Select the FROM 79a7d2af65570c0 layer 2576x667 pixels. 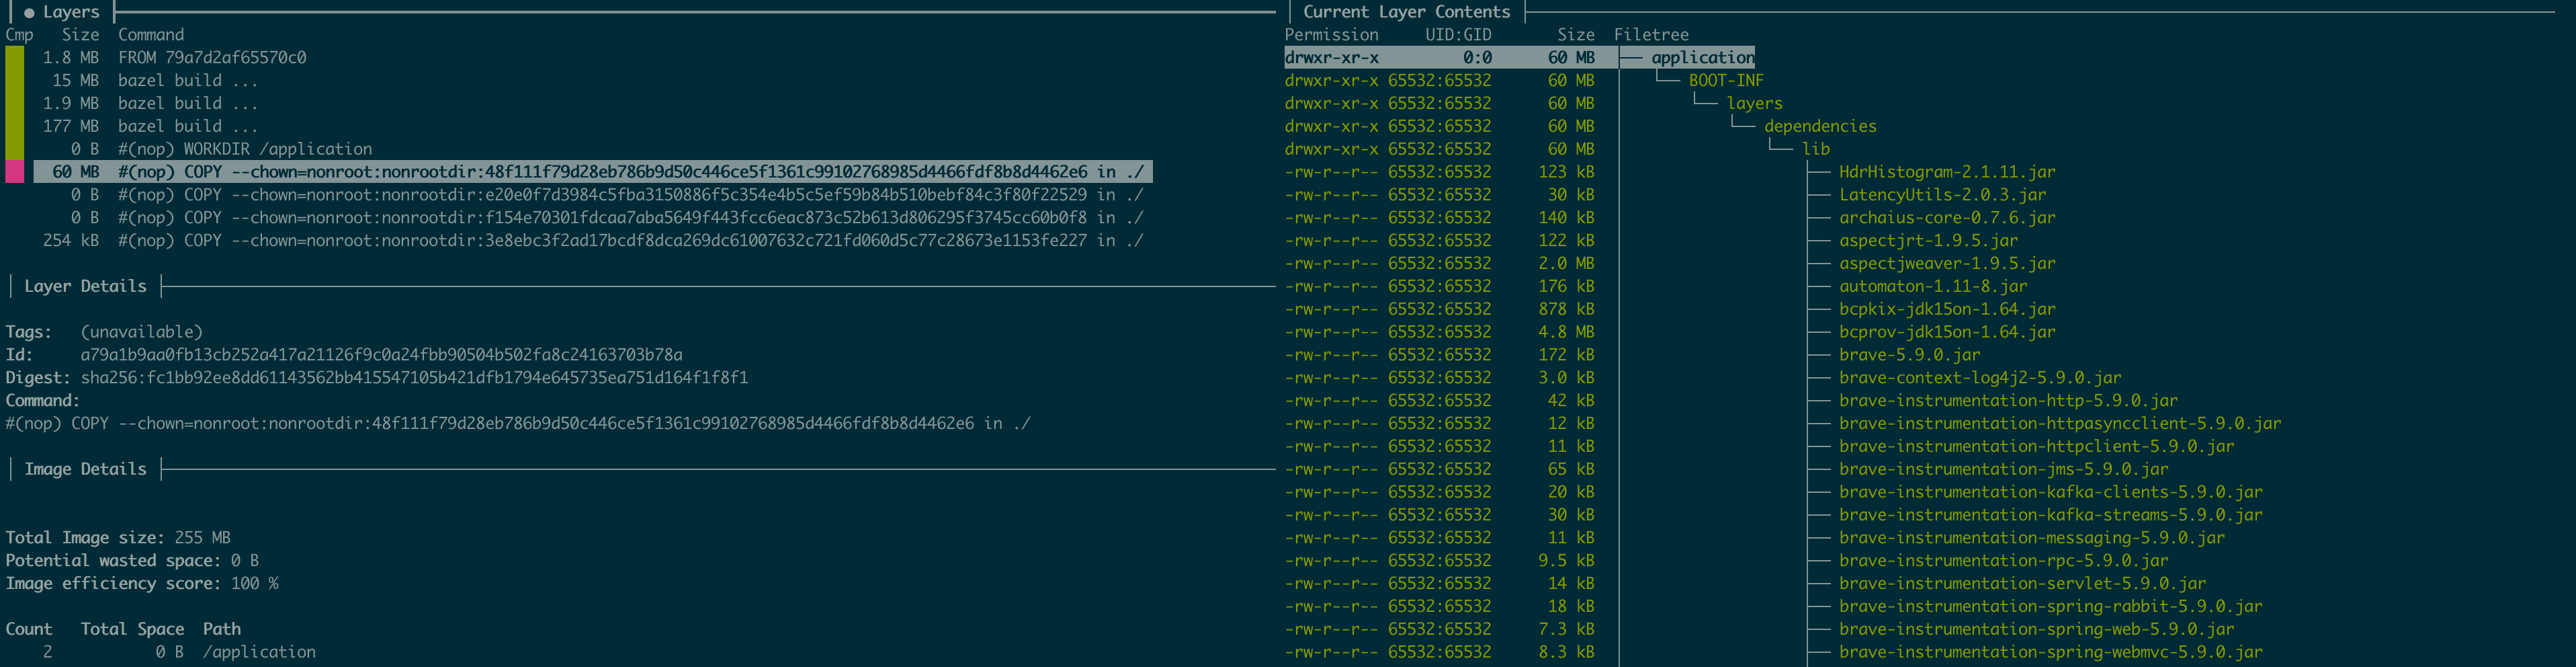(x=174, y=57)
